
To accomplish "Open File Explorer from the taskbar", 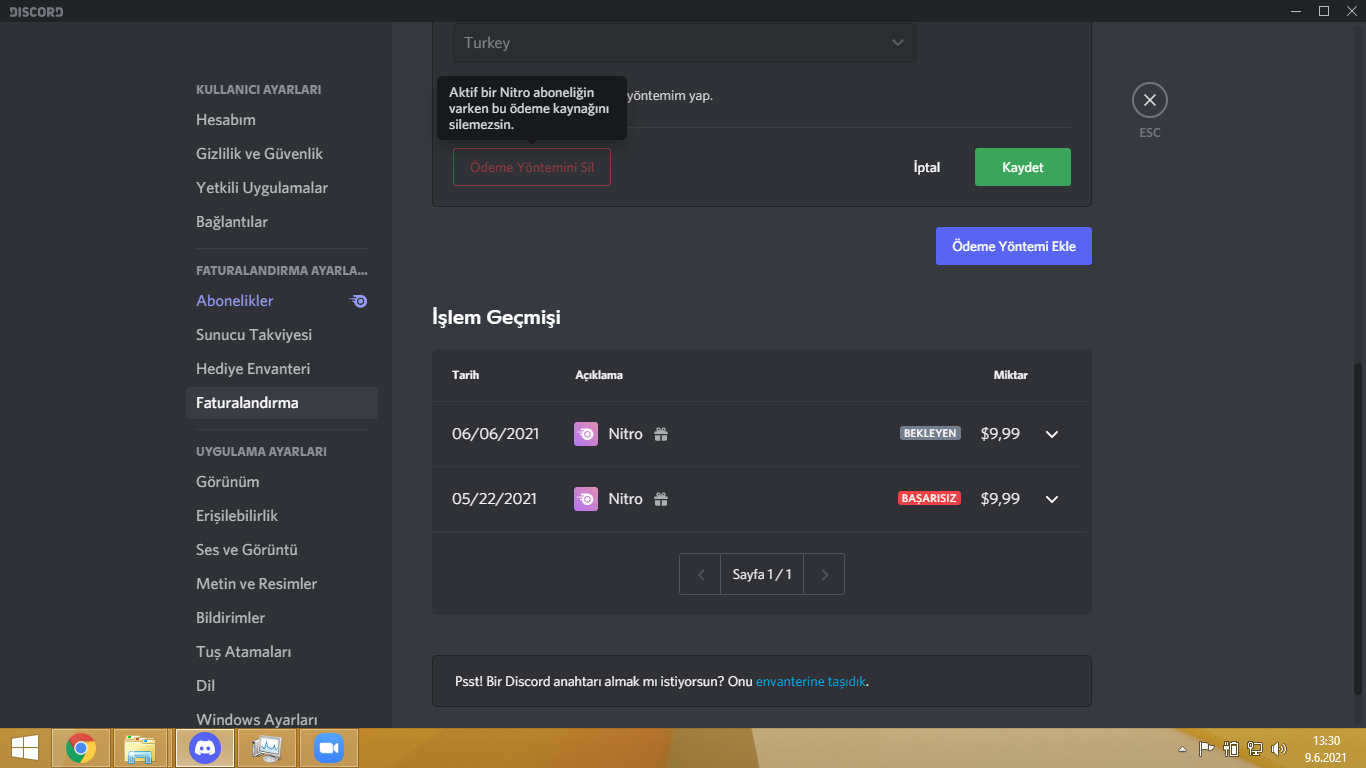I will [140, 748].
